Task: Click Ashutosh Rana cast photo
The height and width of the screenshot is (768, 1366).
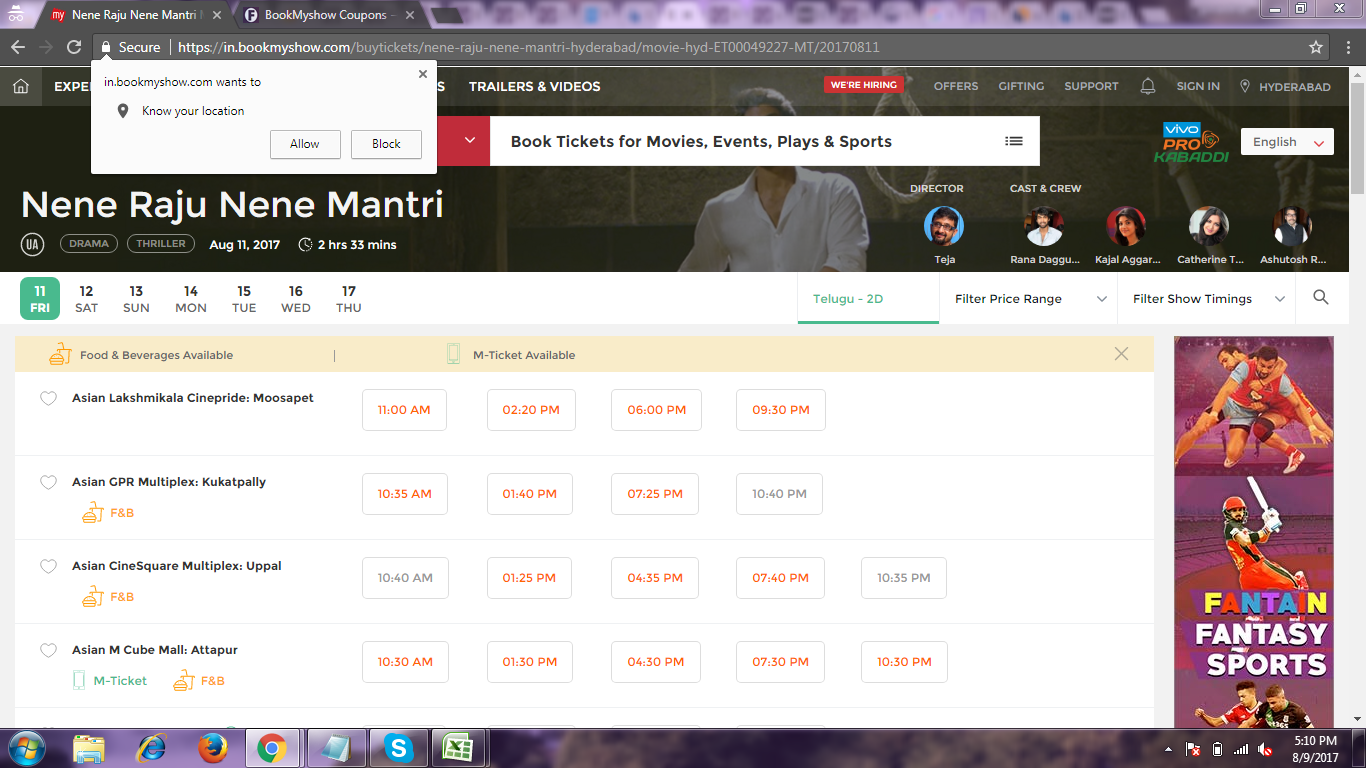Action: (1292, 226)
